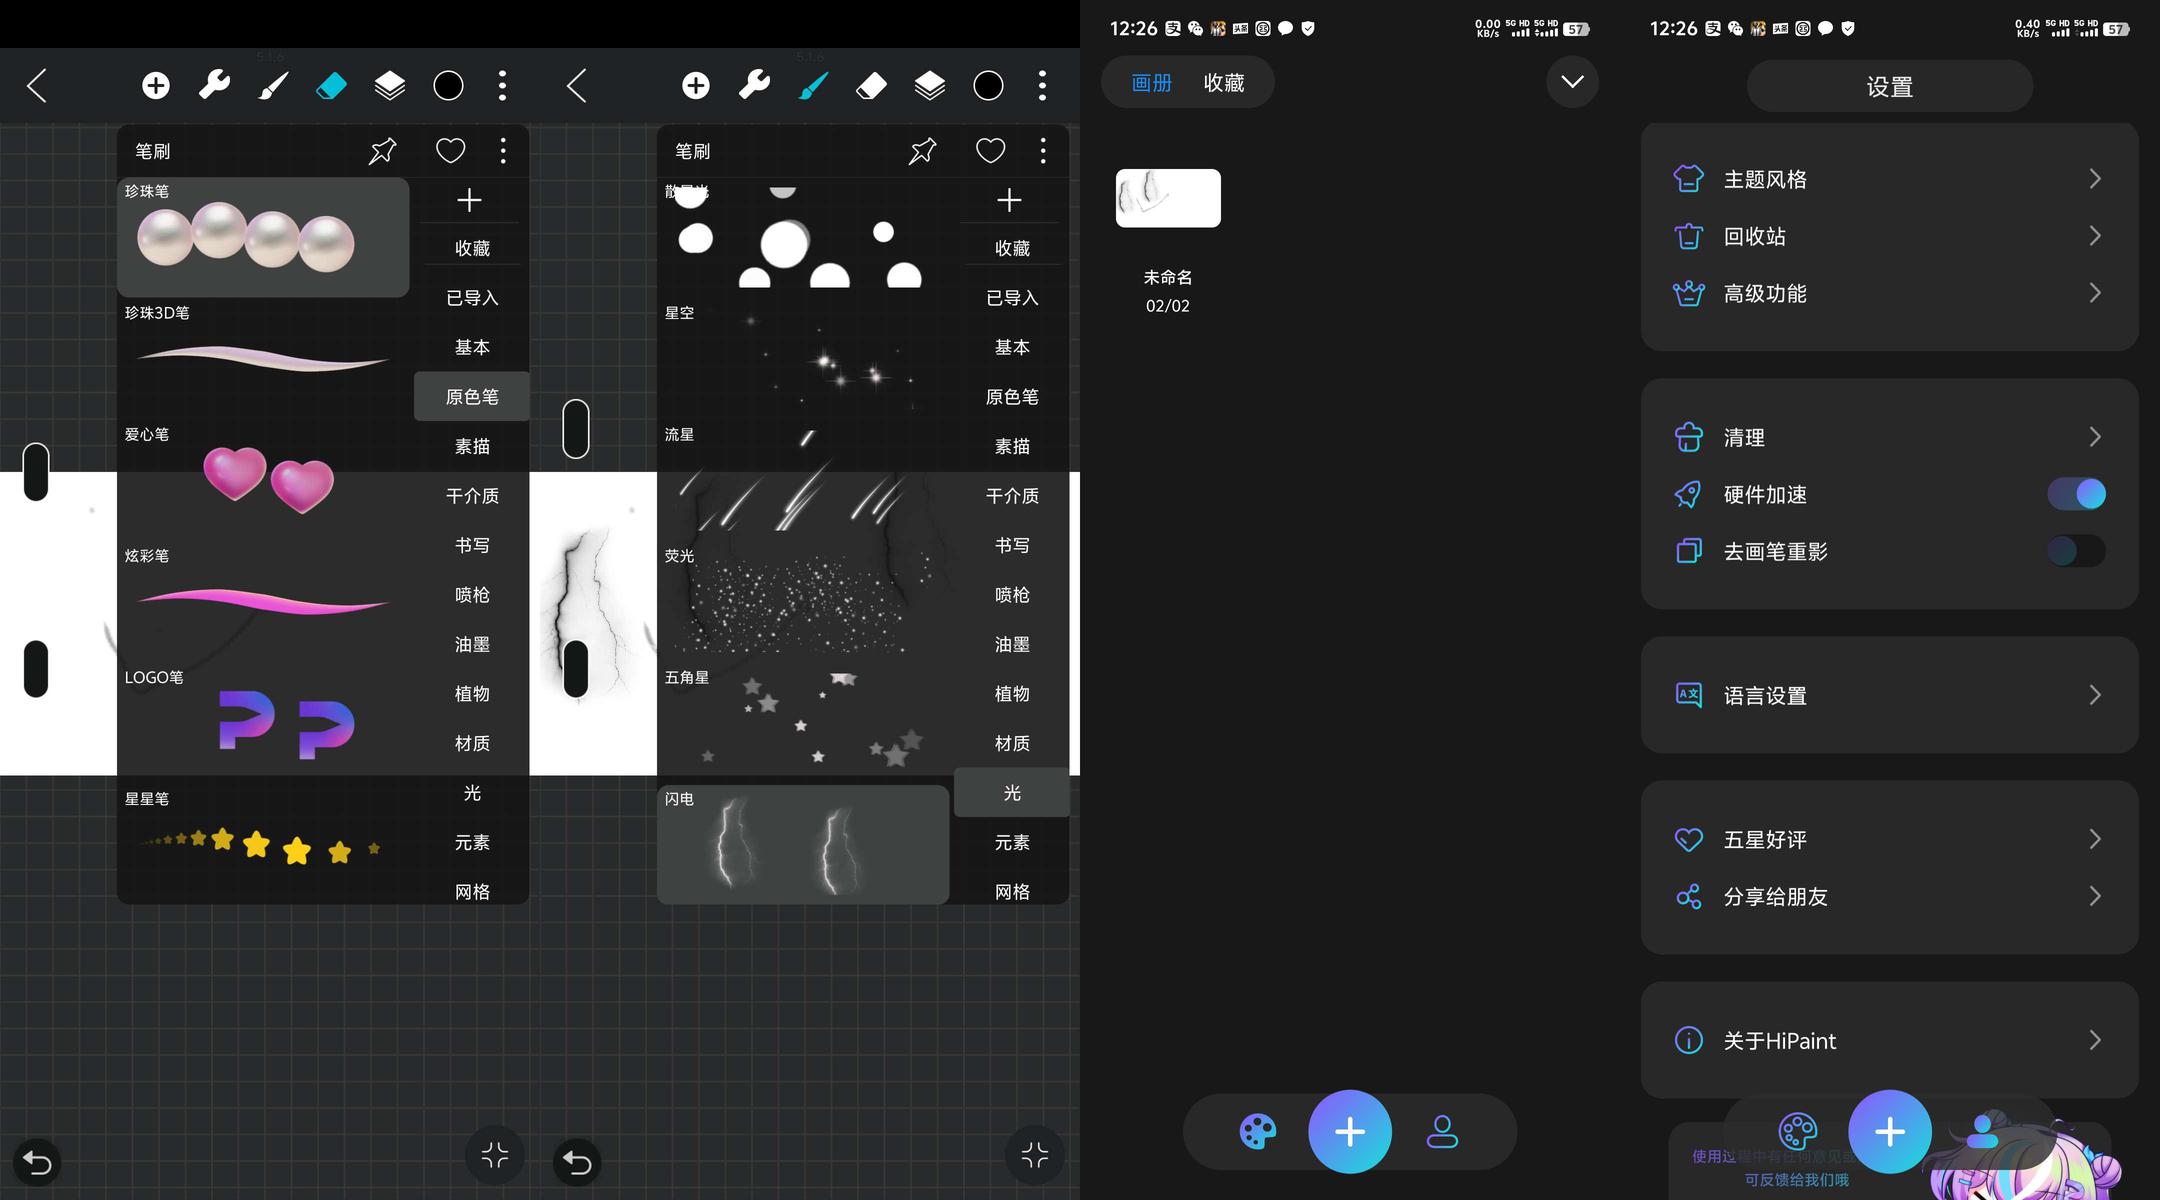
Task: Open profile icon in gallery bottom bar
Action: [x=1441, y=1132]
